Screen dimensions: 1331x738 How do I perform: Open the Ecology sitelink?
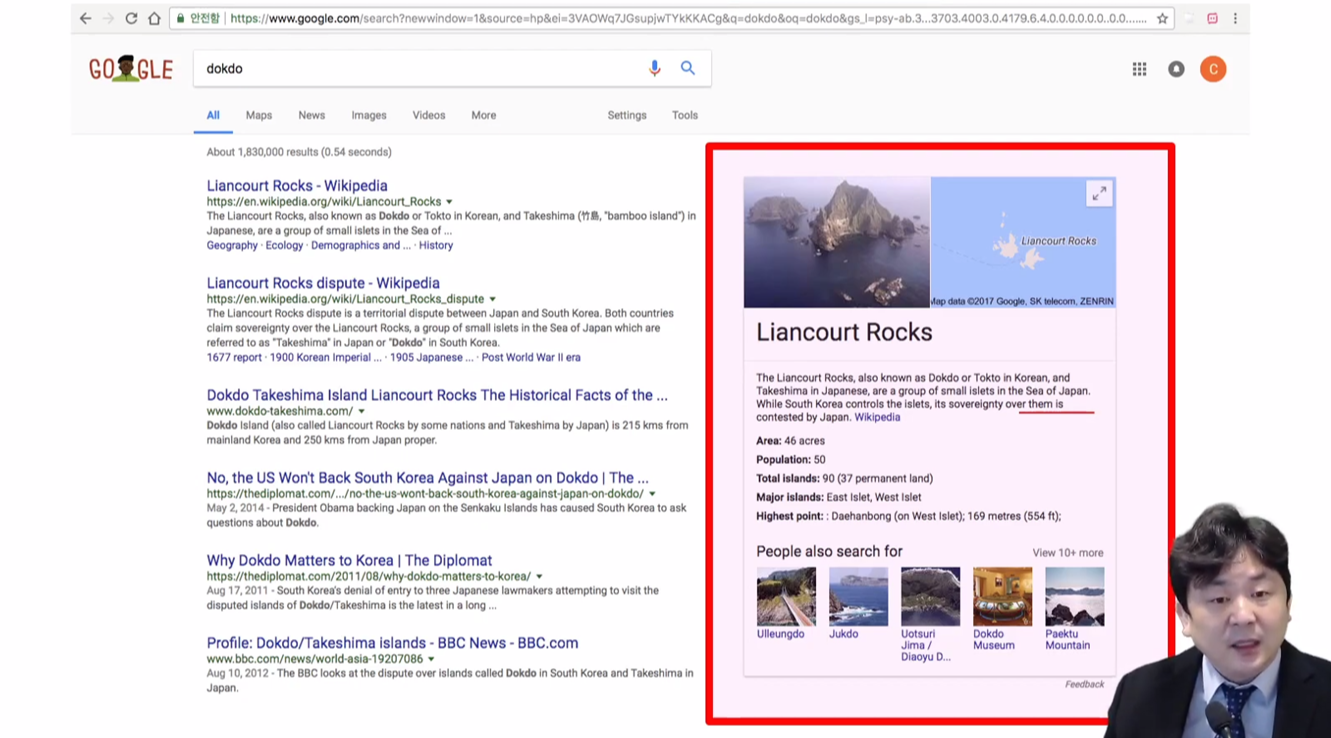pos(284,245)
